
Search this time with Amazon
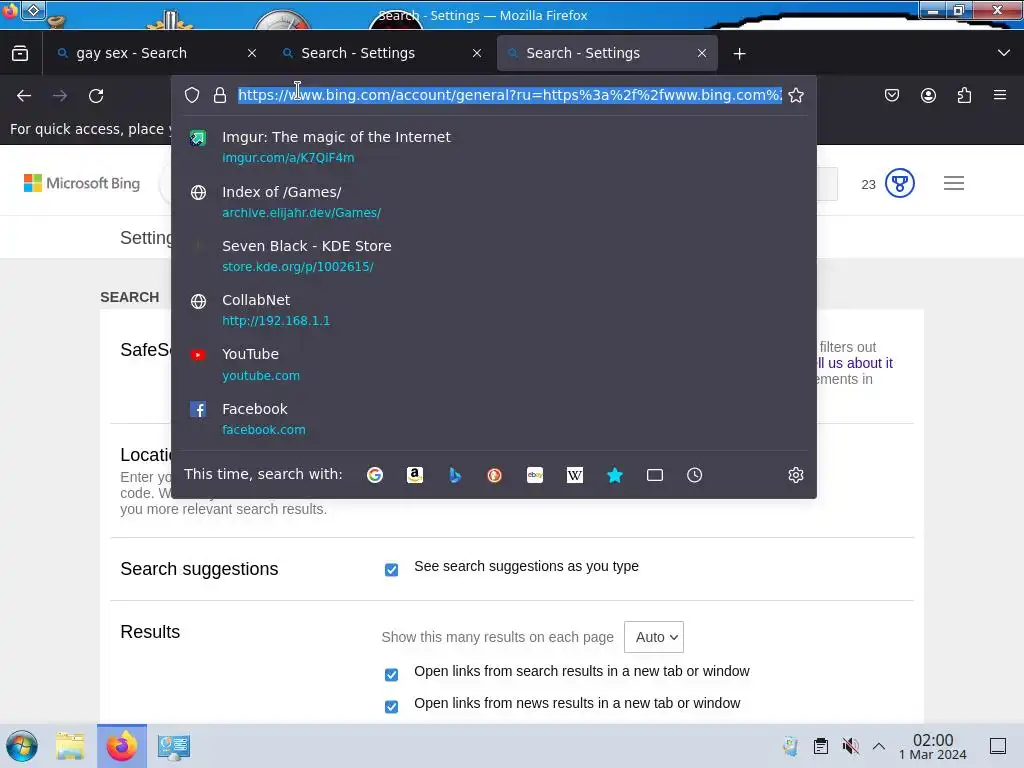[x=415, y=475]
